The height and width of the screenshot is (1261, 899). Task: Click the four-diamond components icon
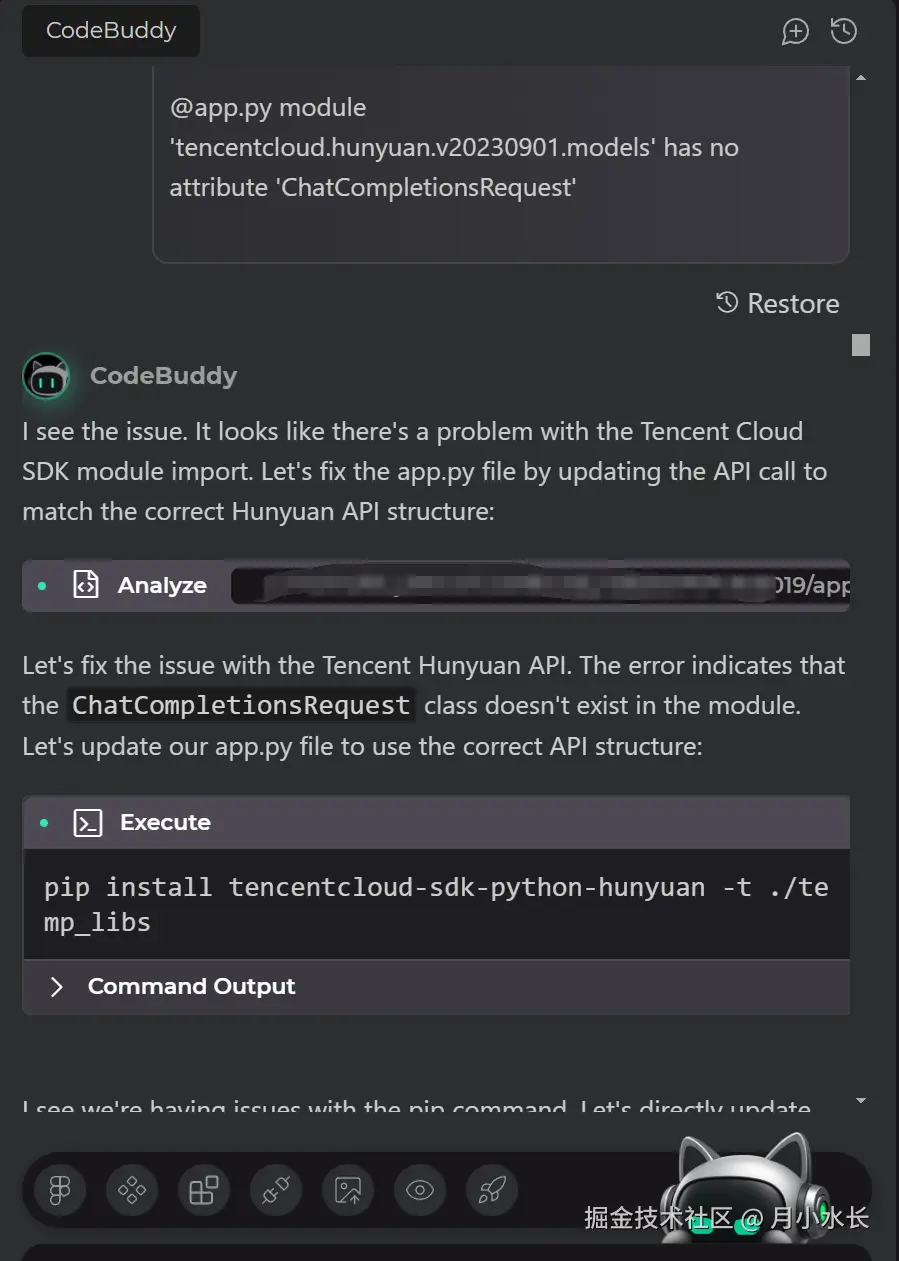tap(132, 1190)
